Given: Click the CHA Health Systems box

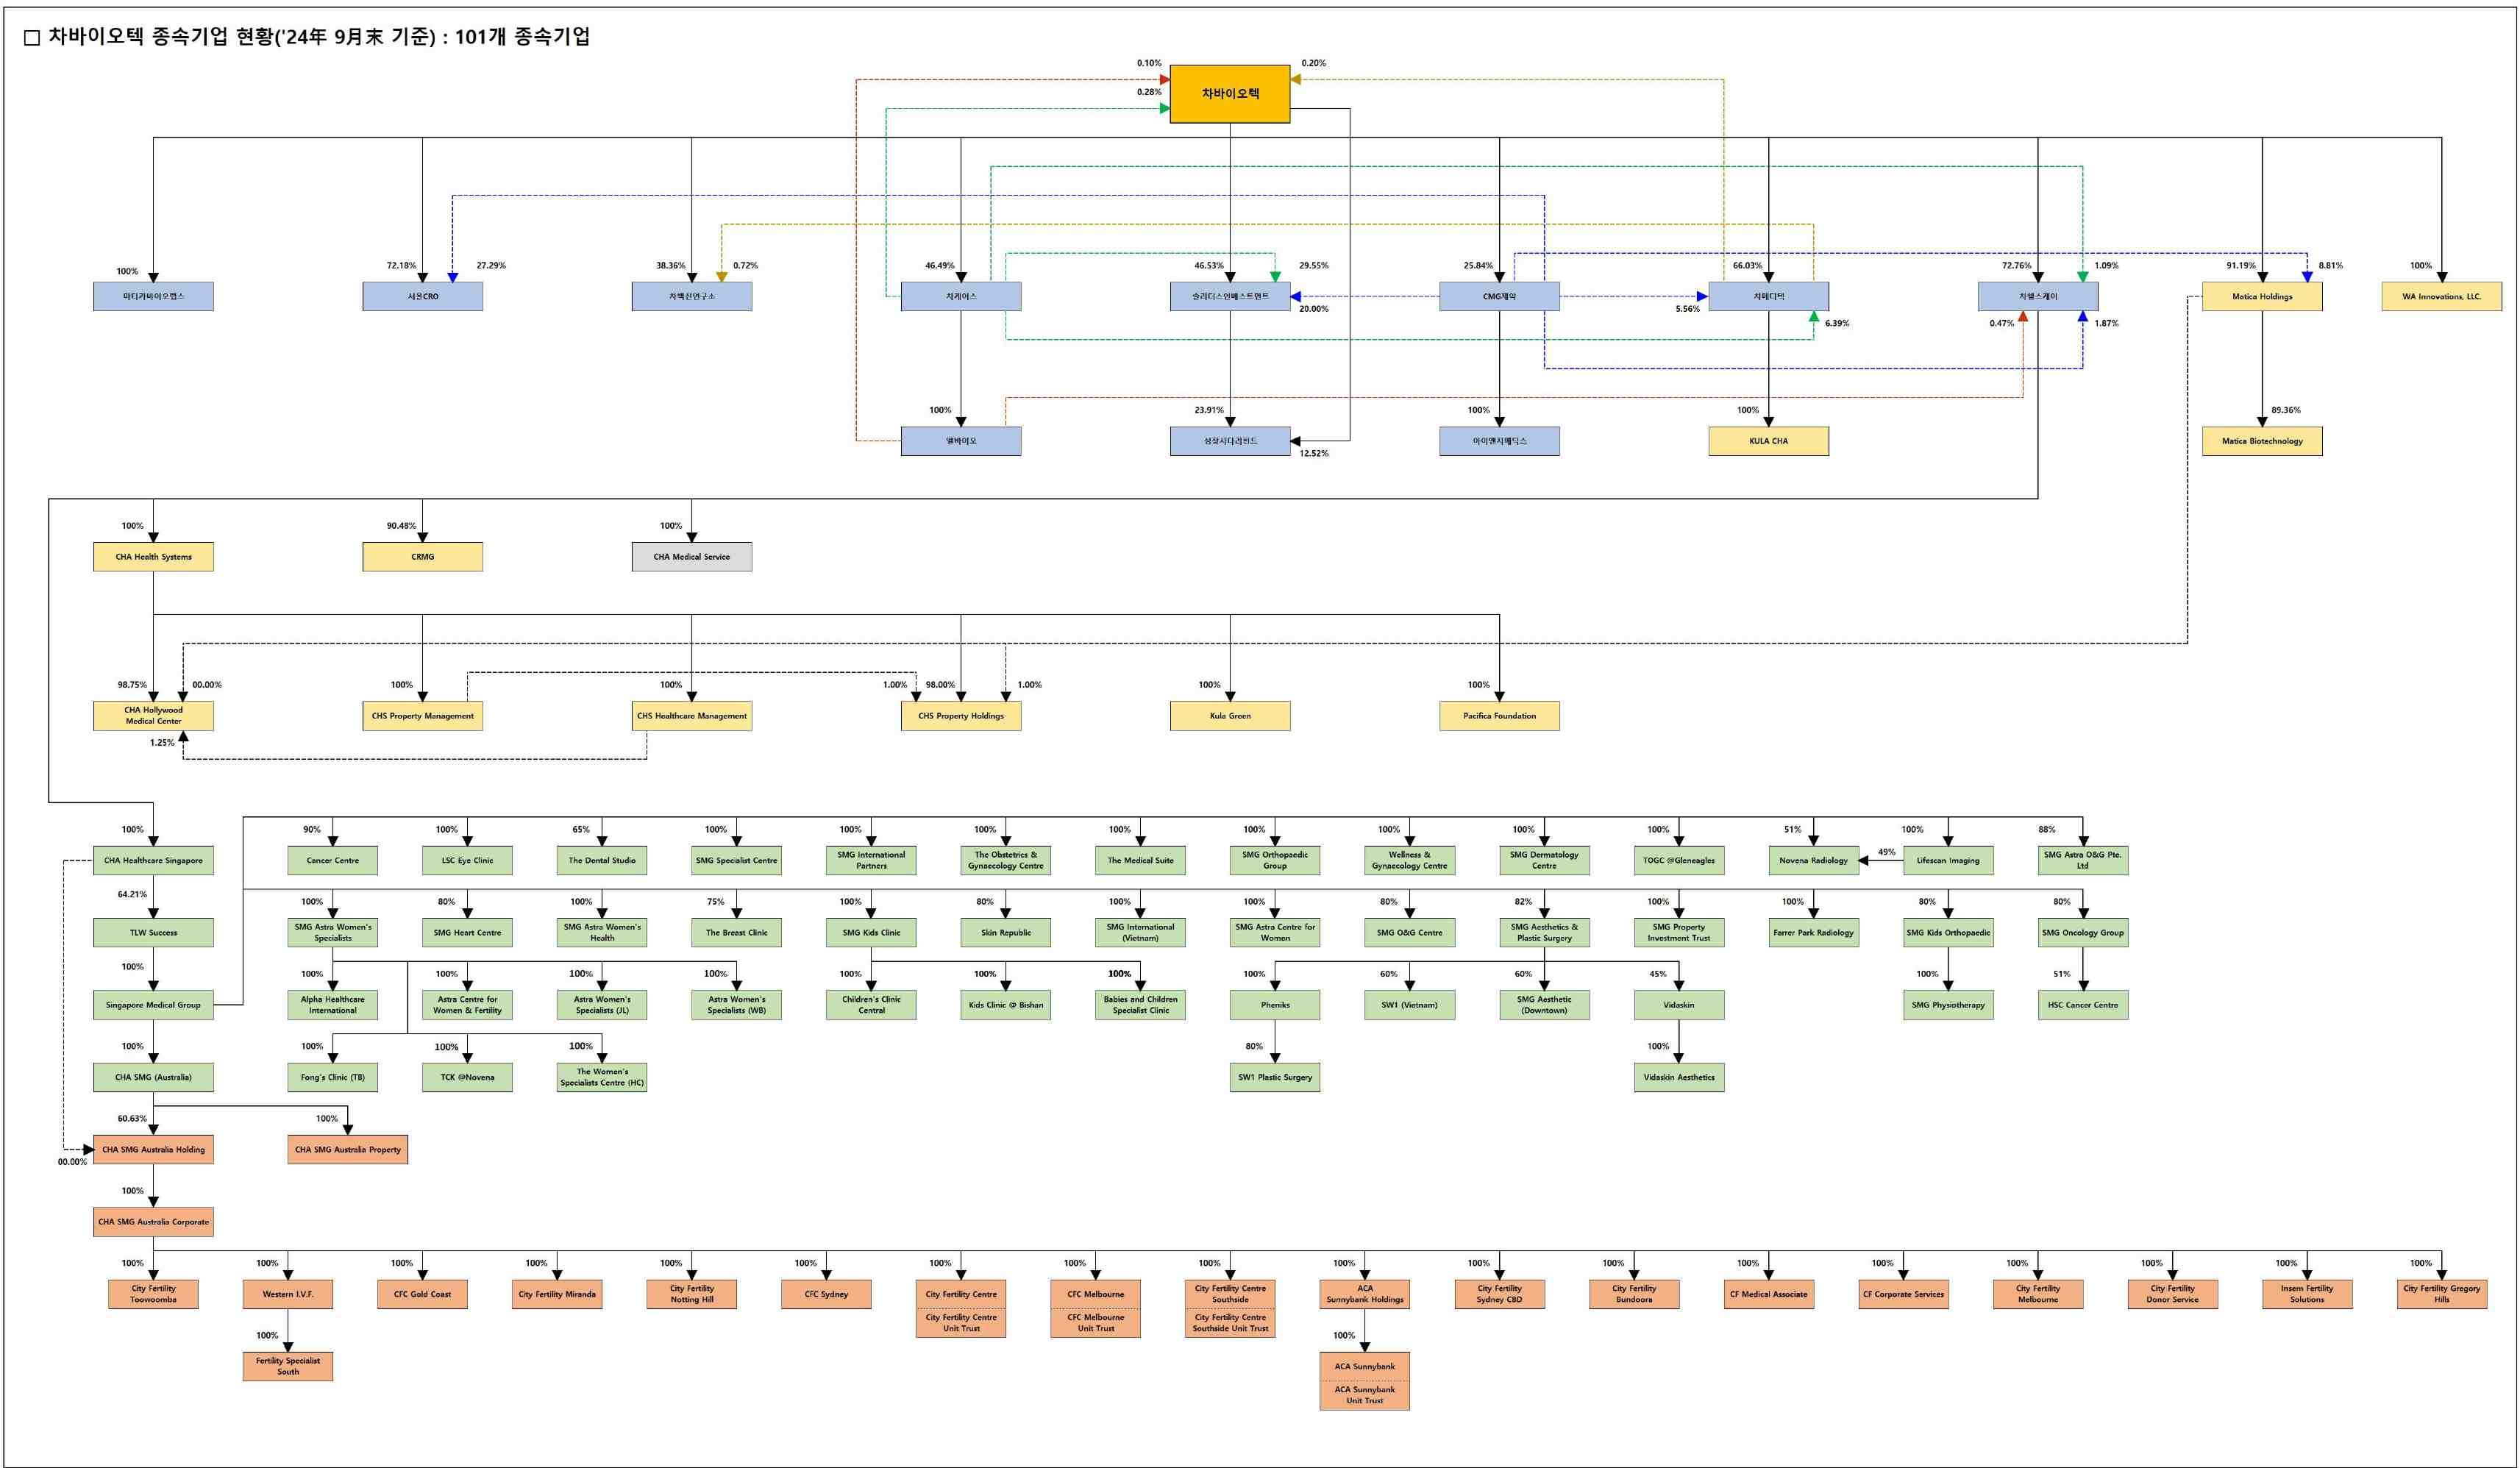Looking at the screenshot, I should [153, 557].
